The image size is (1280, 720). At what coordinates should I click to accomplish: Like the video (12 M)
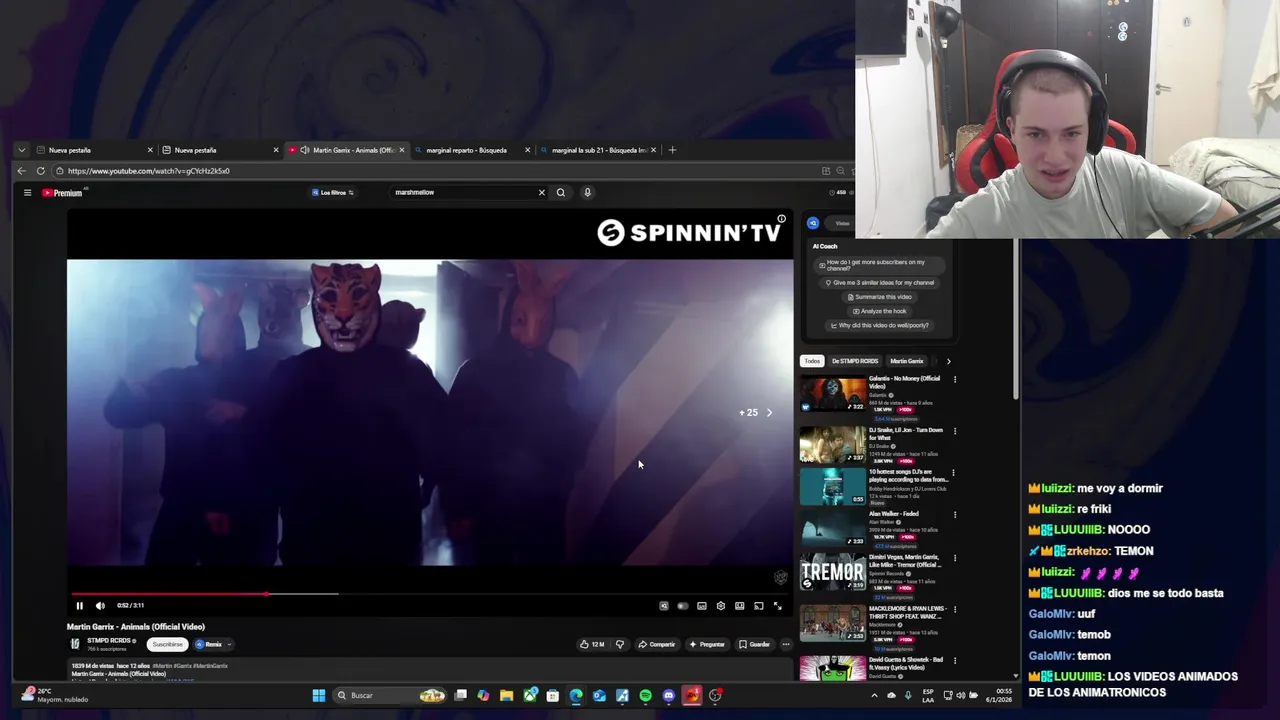[x=592, y=644]
